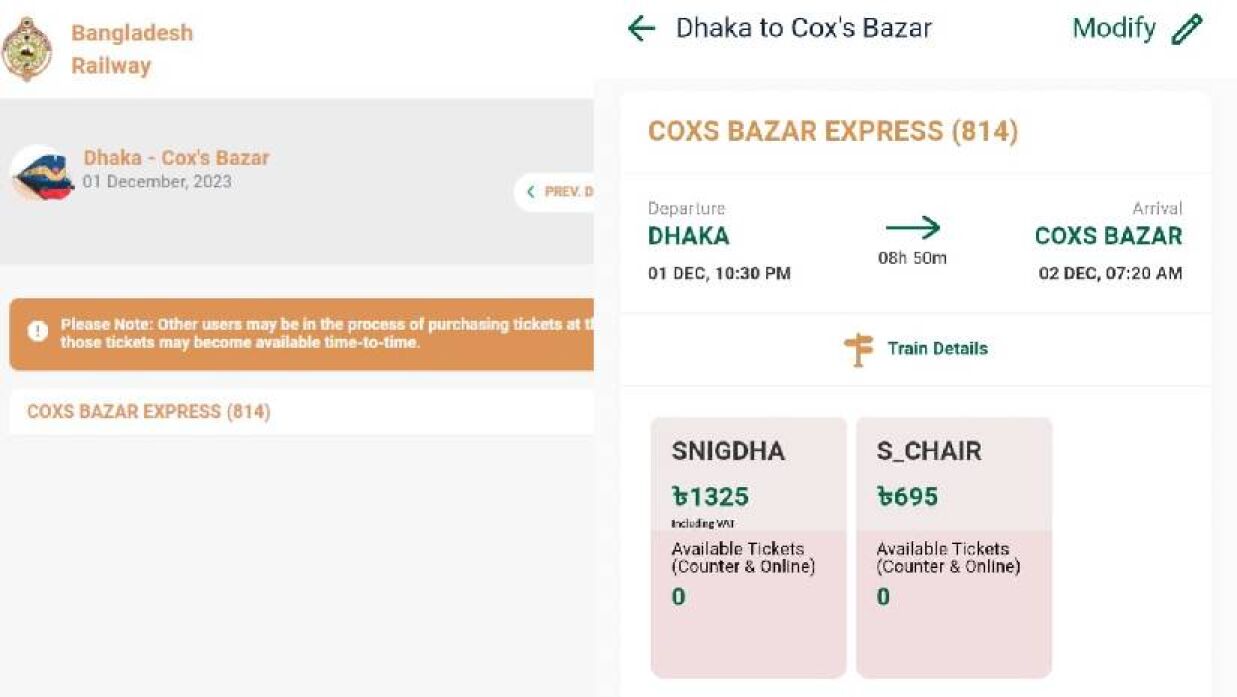This screenshot has width=1237, height=697.
Task: Open Train Details for Coxs Bazar Express
Action: 936,349
